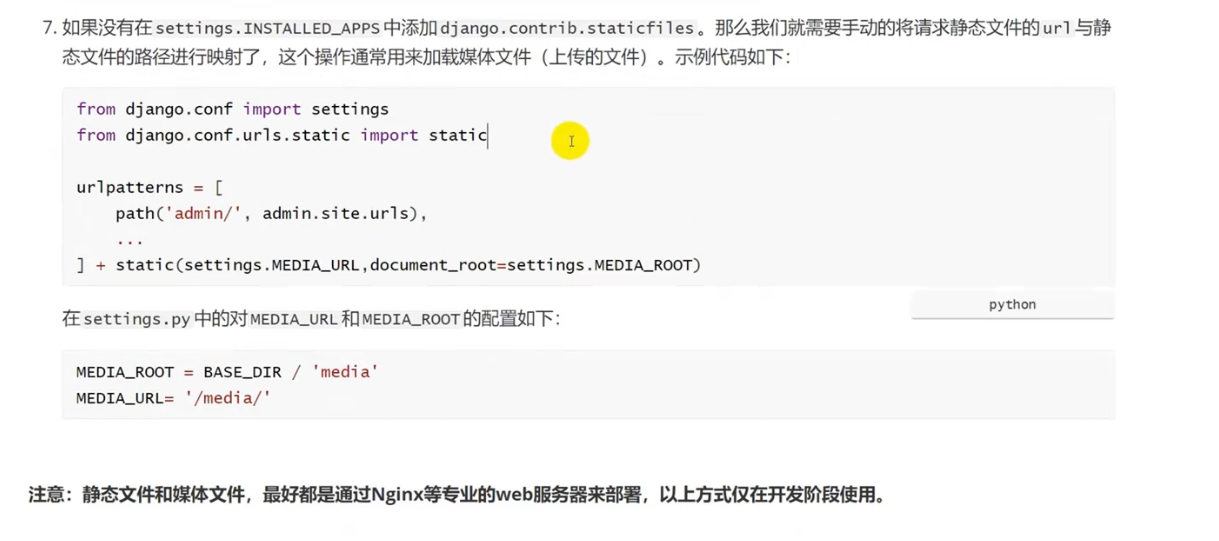Click inline MEDIA_URL text in paragraph
The height and width of the screenshot is (541, 1219).
[294, 320]
